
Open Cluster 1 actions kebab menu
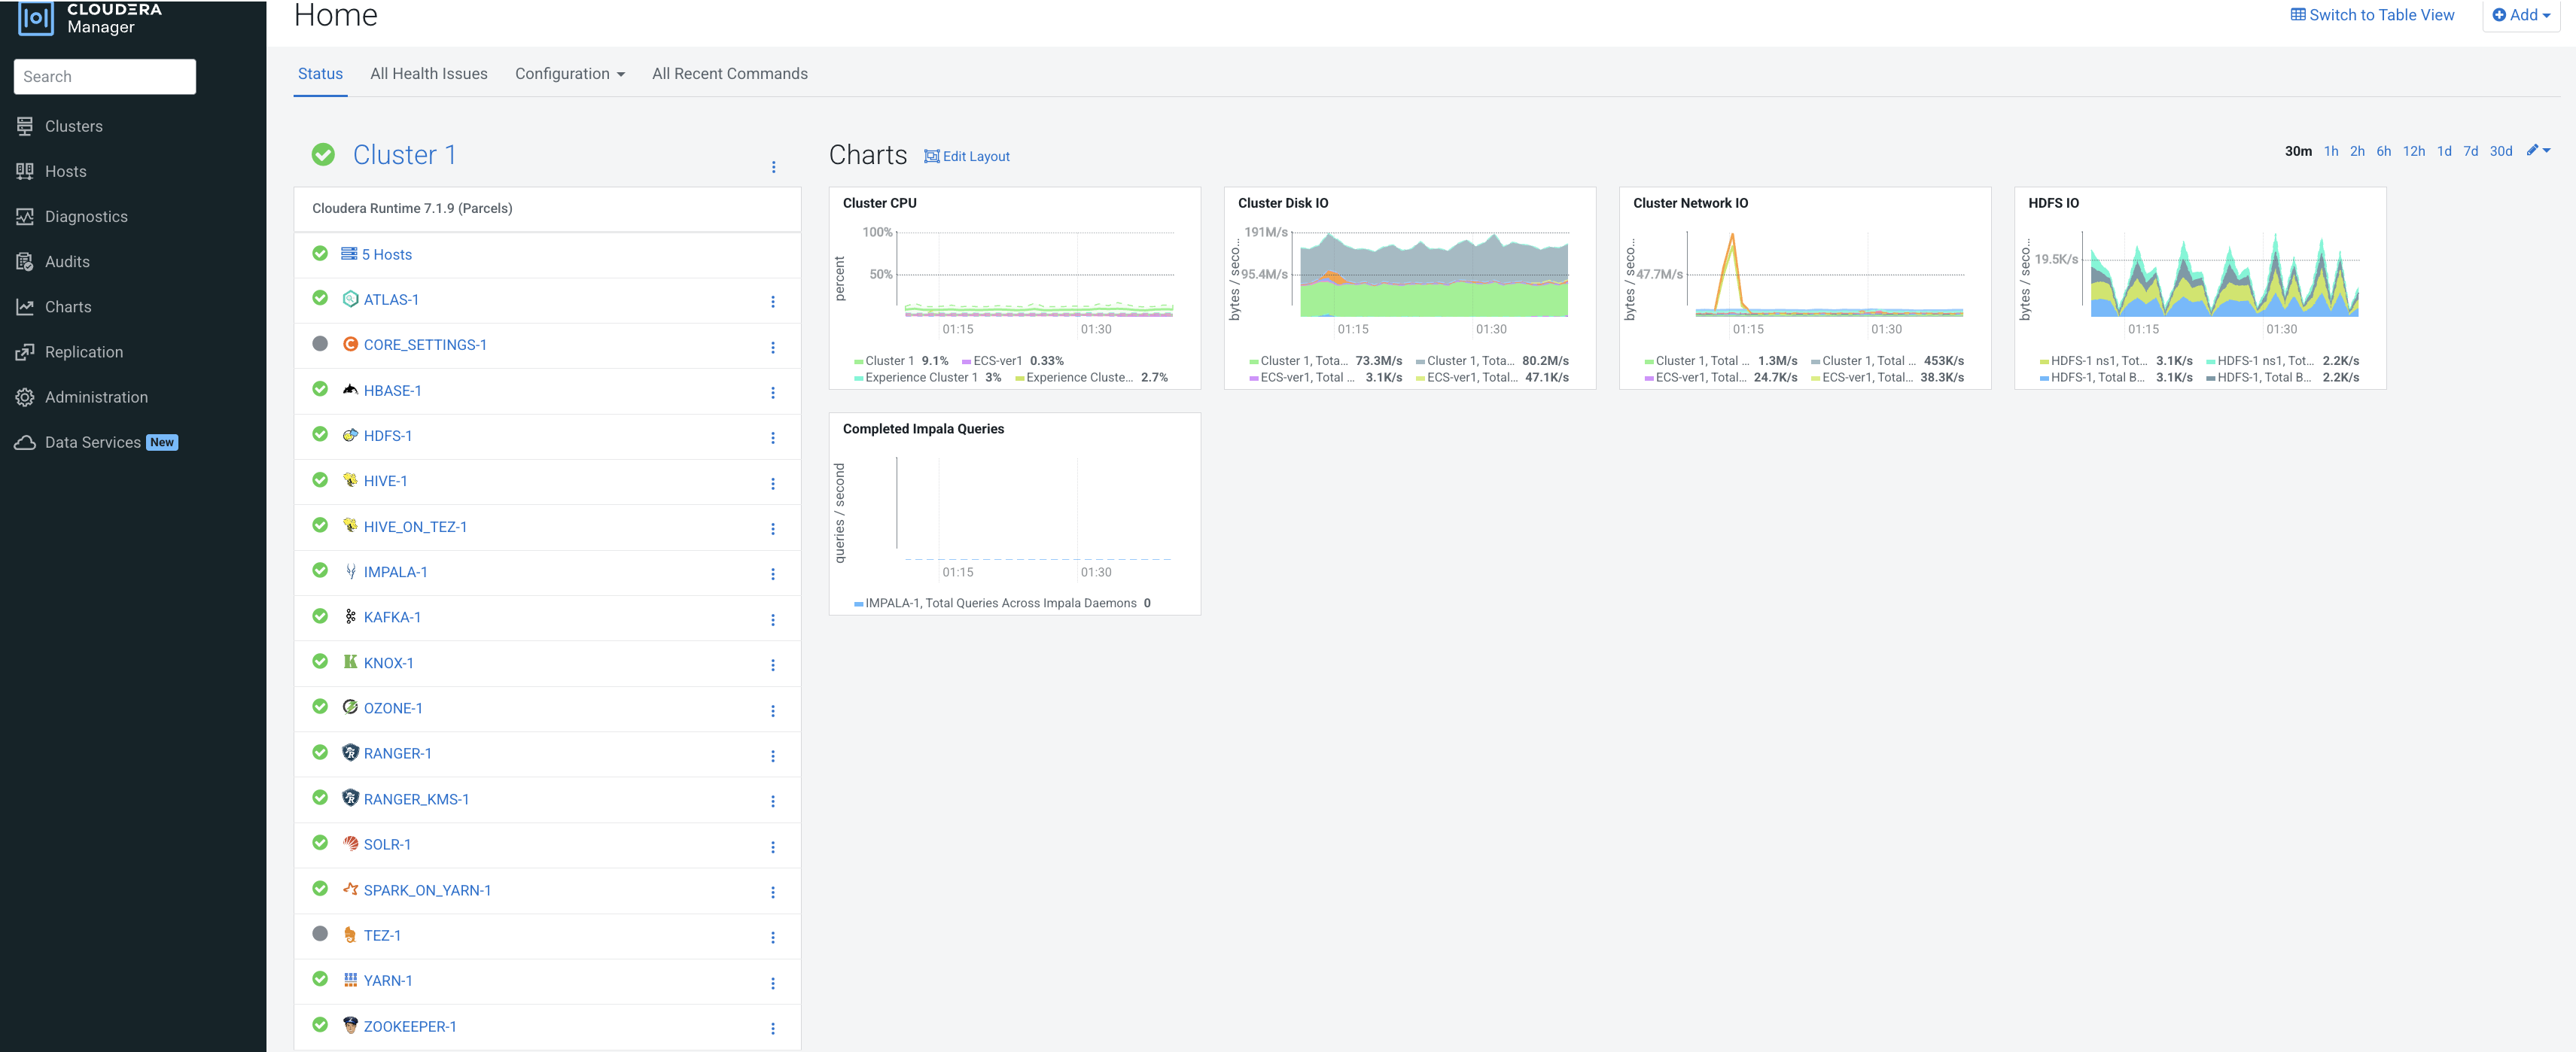[773, 167]
